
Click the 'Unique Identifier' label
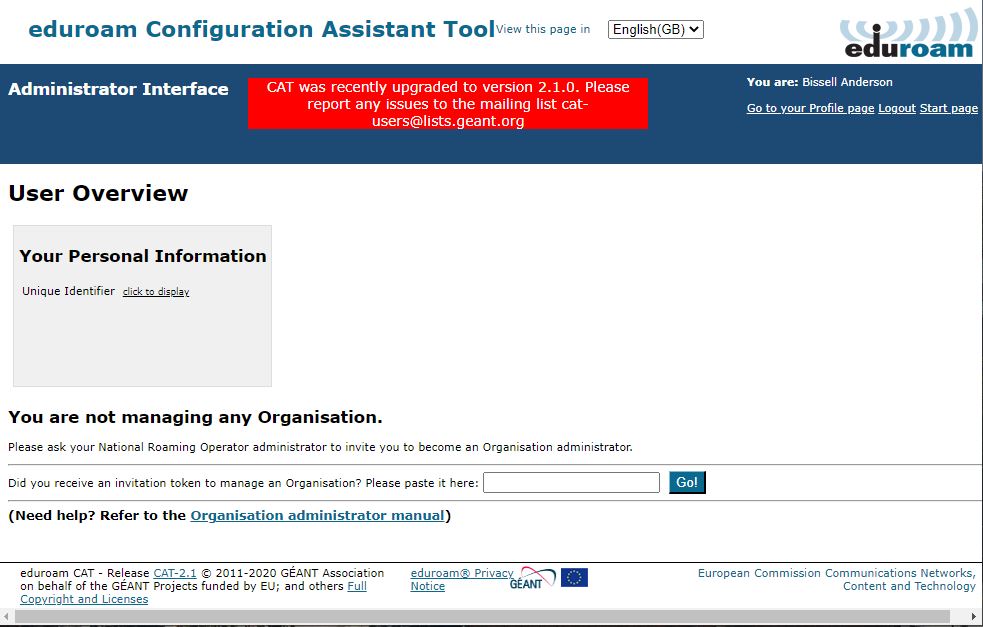[x=68, y=291]
